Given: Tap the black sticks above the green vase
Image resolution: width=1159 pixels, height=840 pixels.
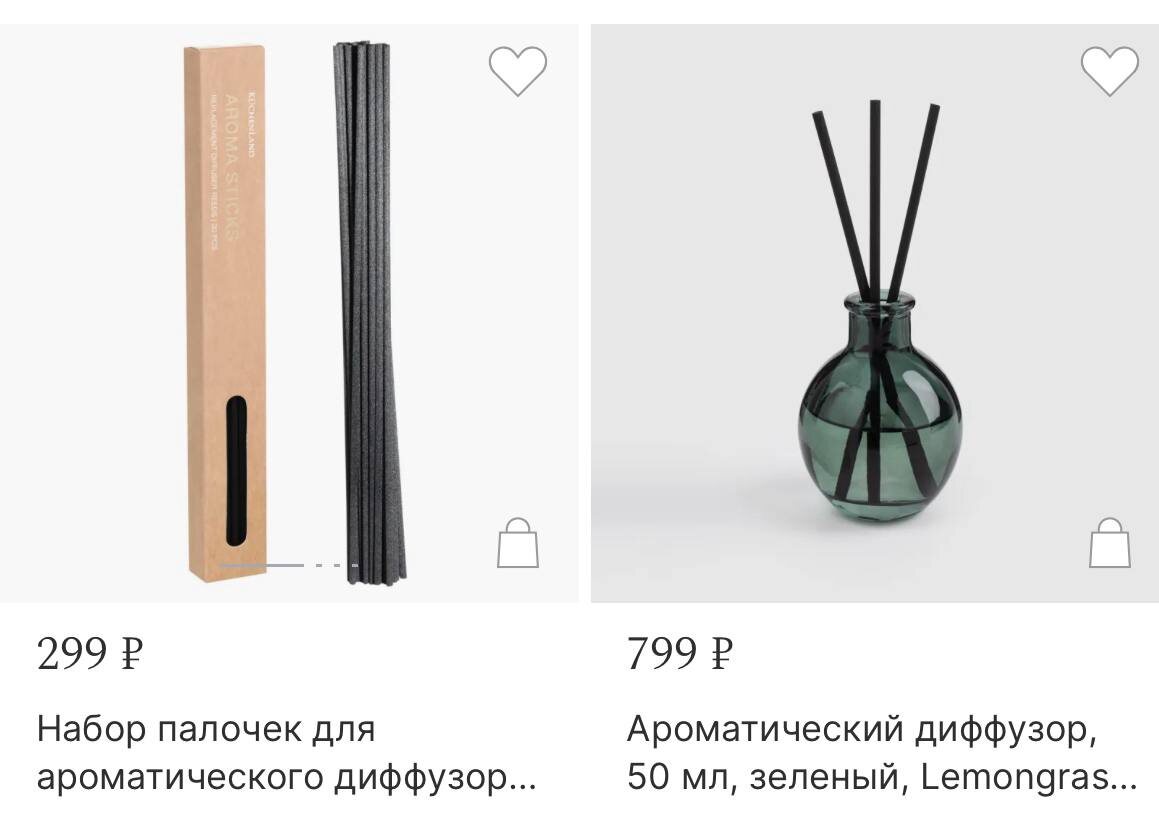Looking at the screenshot, I should click(x=875, y=200).
